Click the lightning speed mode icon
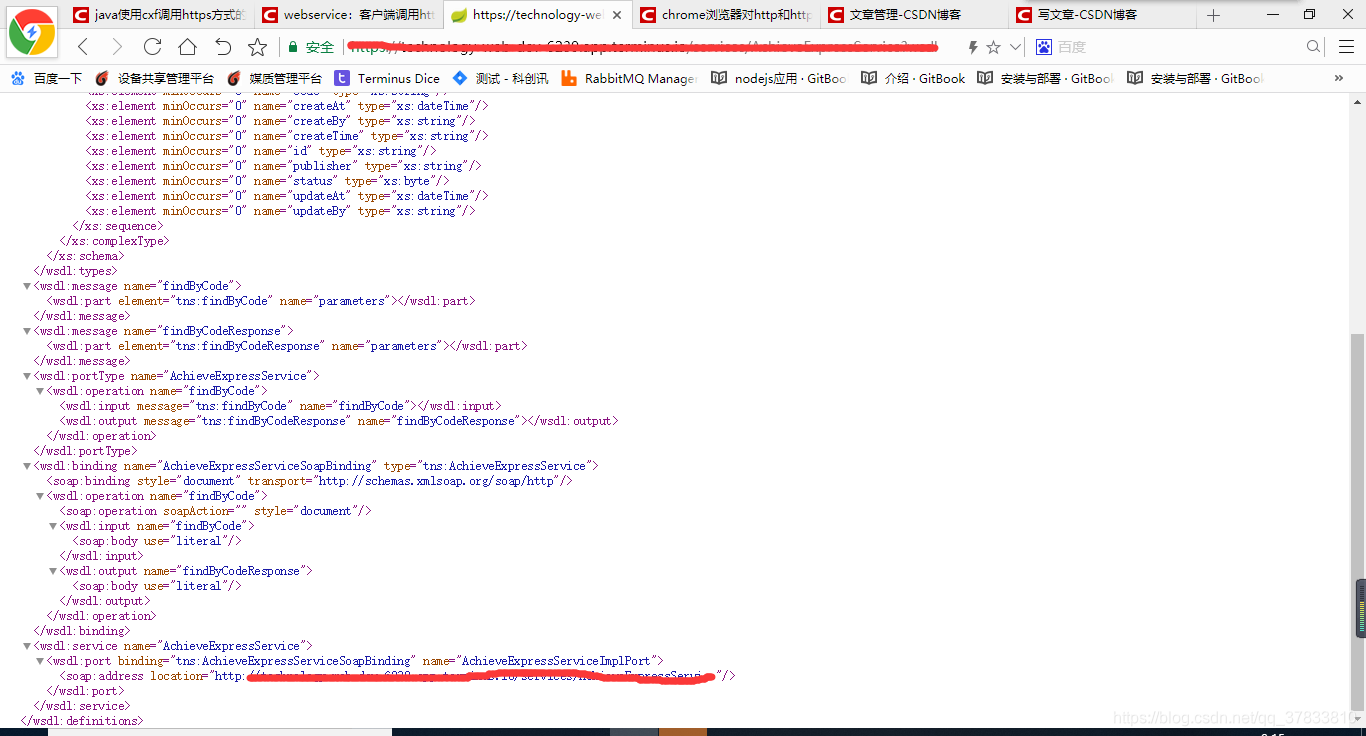This screenshot has height=736, width=1366. pyautogui.click(x=973, y=47)
